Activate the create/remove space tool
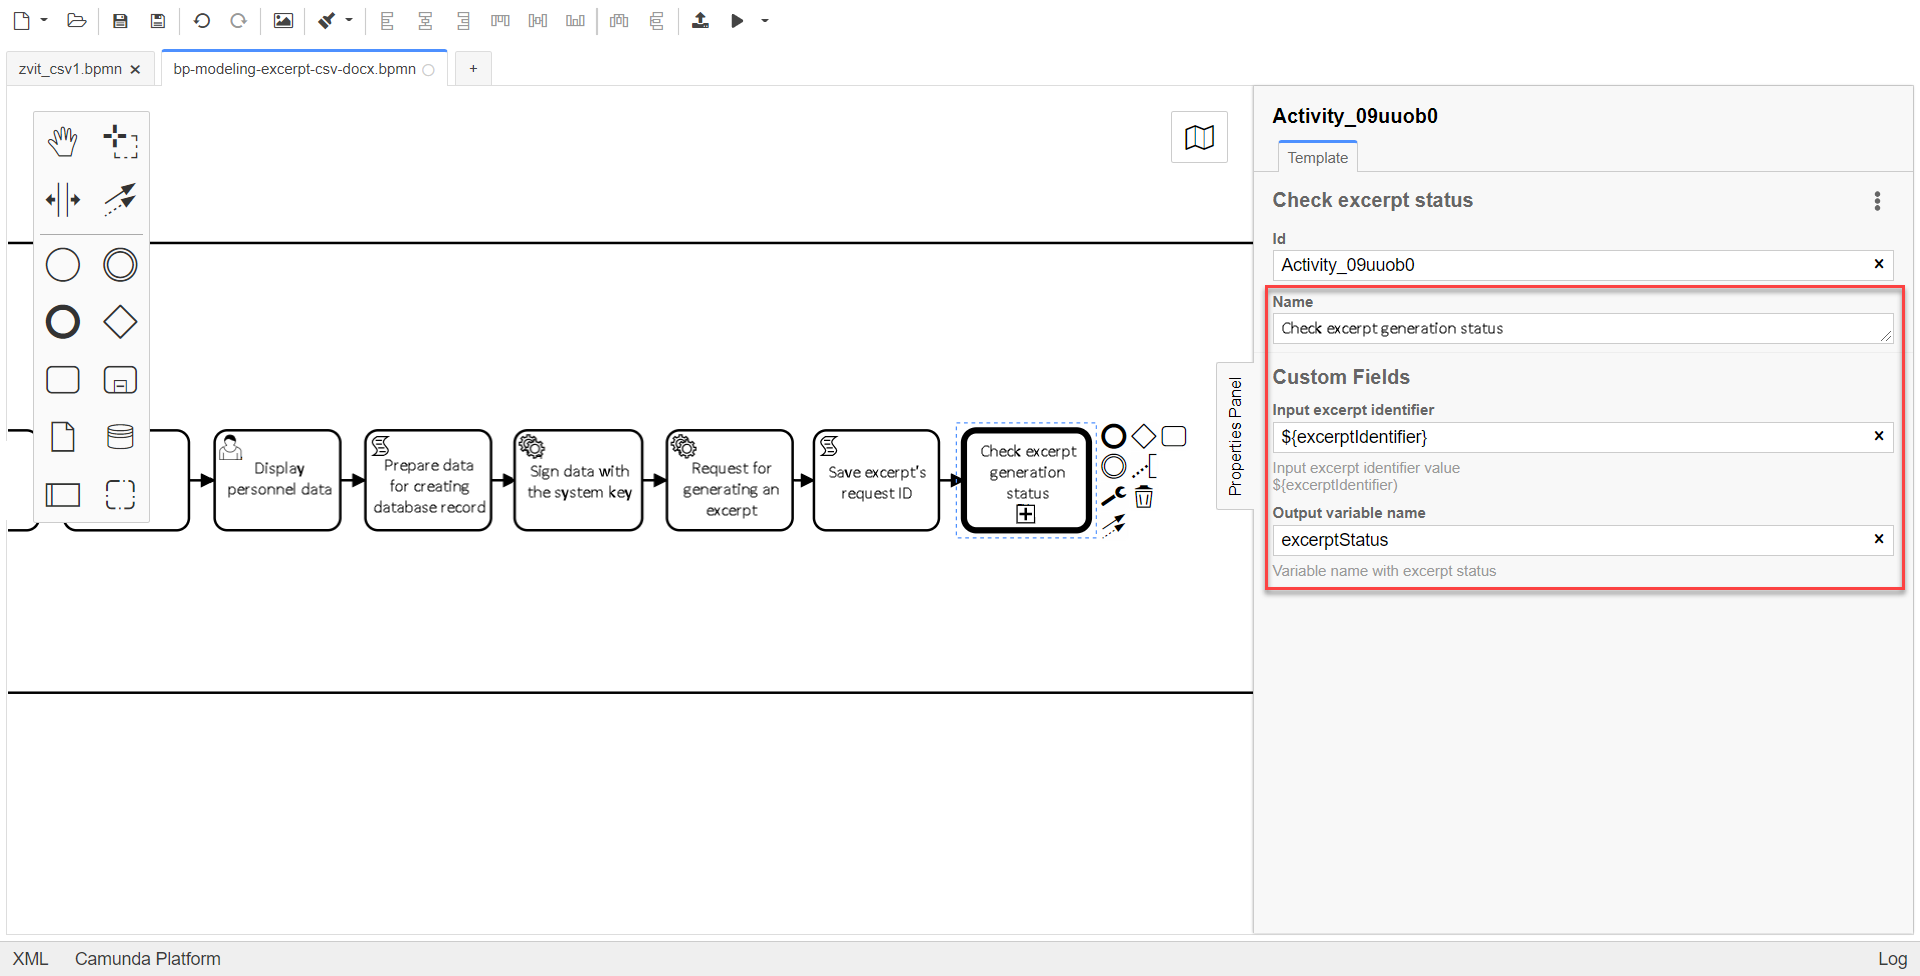 point(63,199)
